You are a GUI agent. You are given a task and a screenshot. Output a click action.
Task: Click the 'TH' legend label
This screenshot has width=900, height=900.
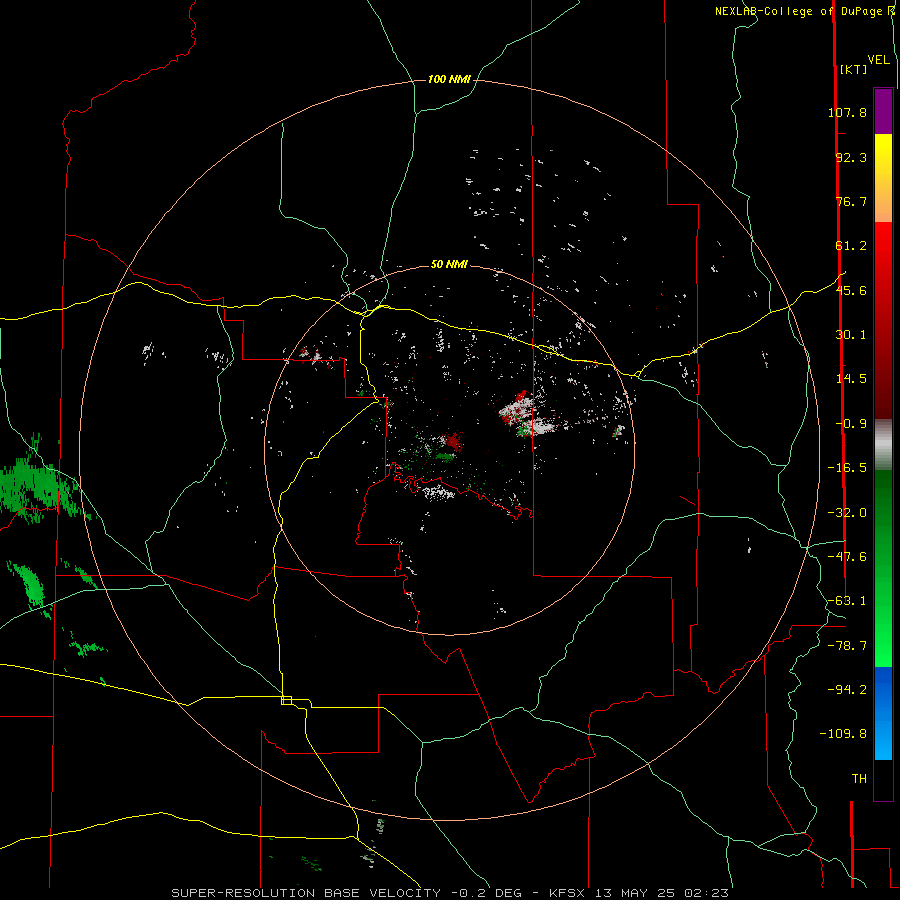859,779
